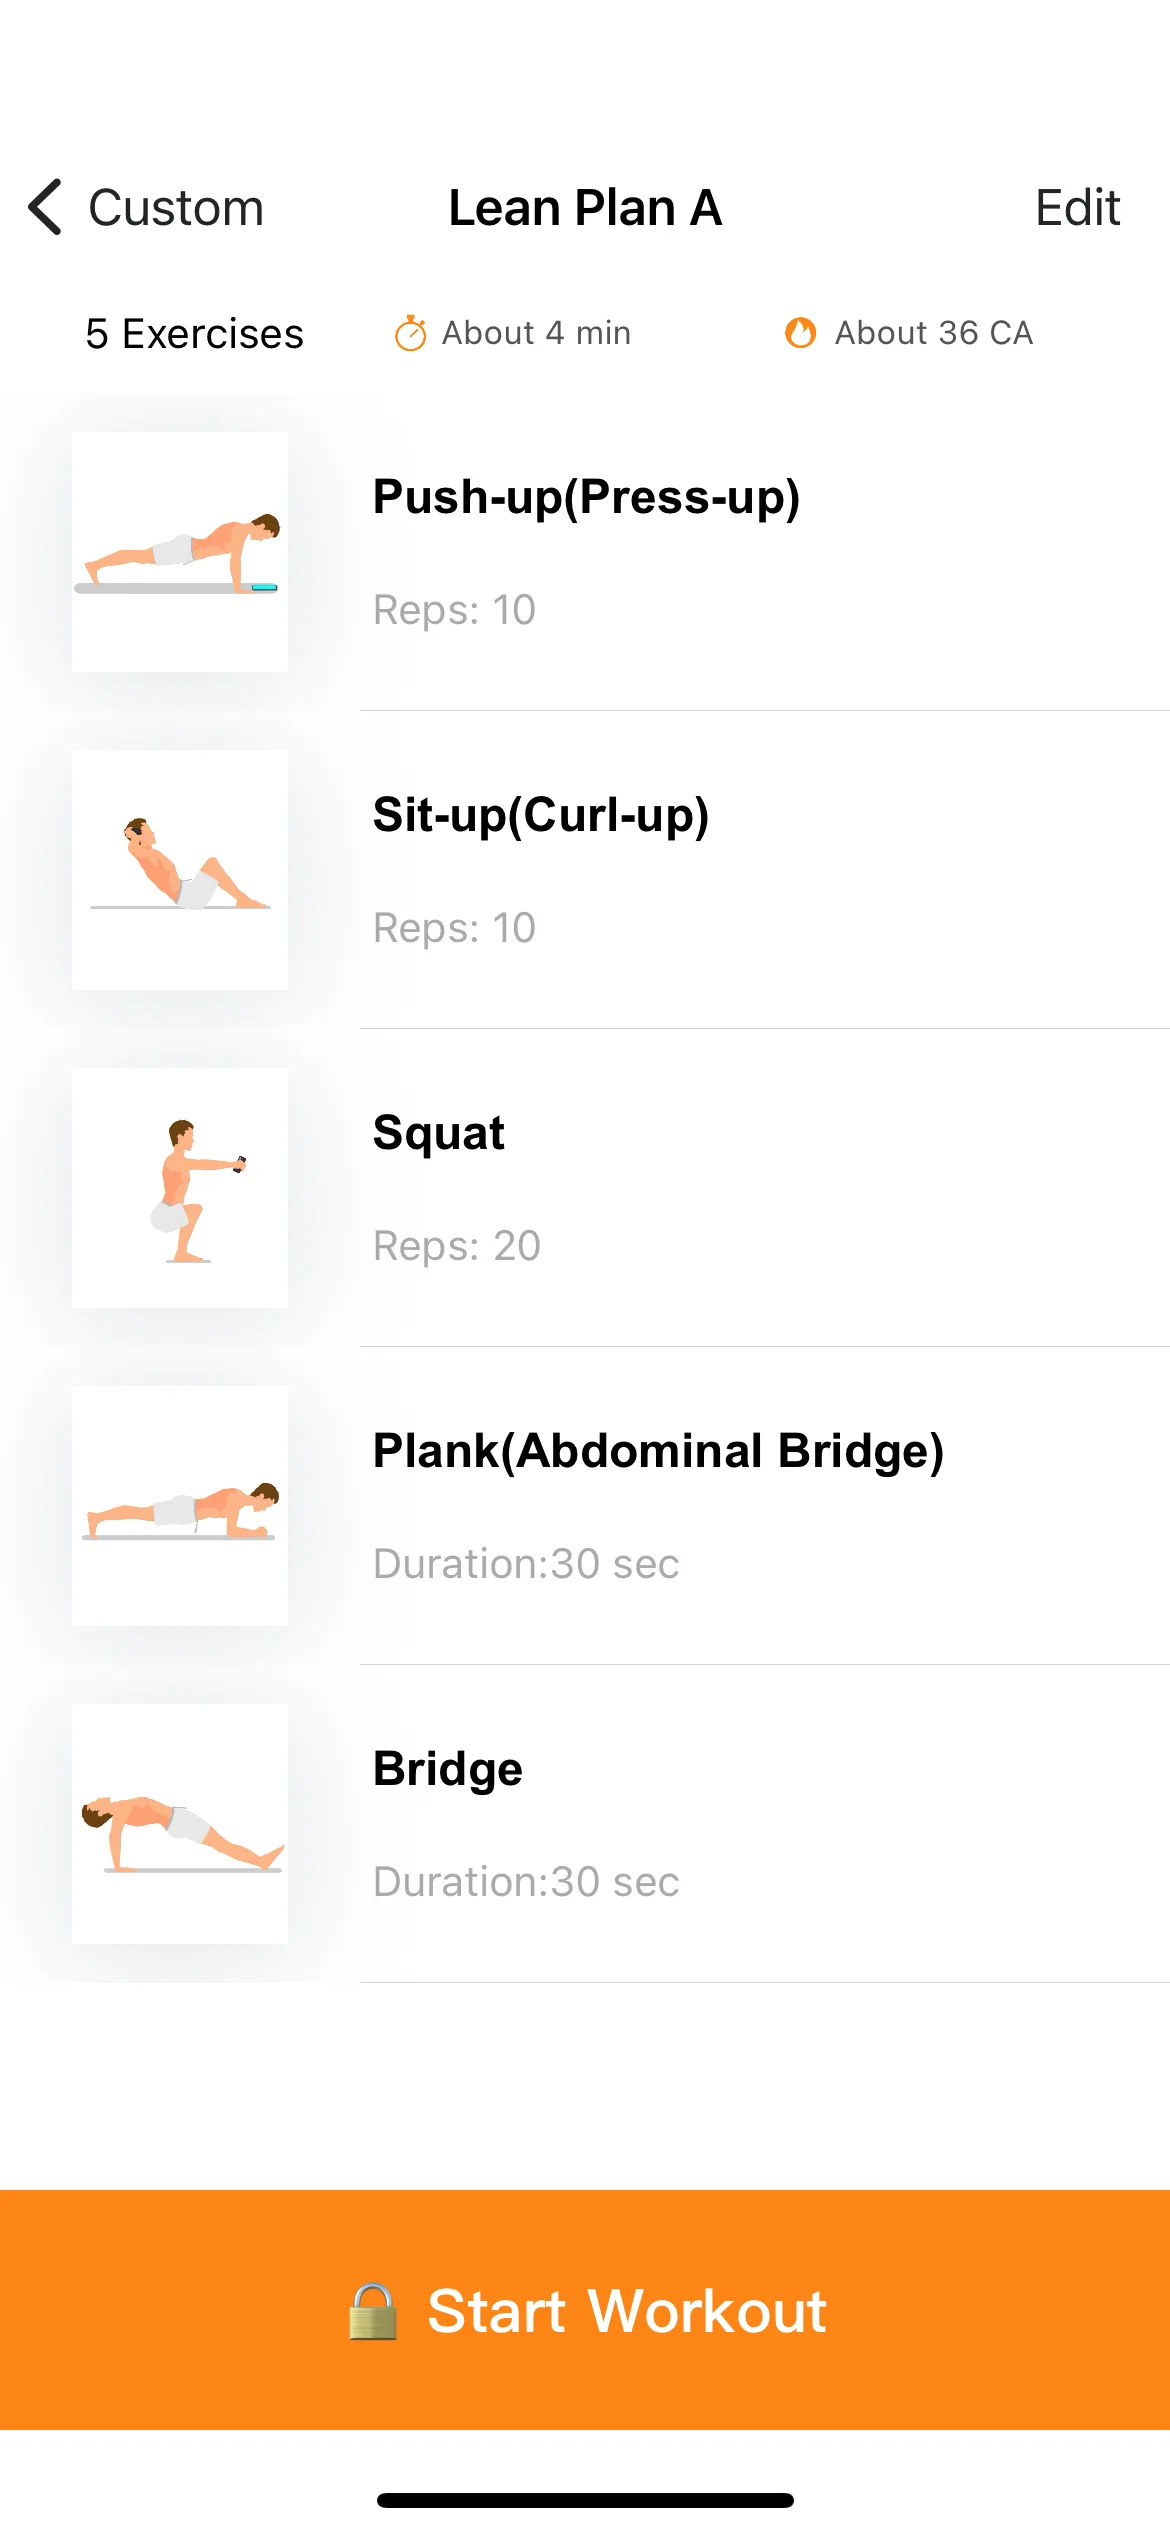Image resolution: width=1170 pixels, height=2532 pixels.
Task: Select the Push-up(Press-up) exercise title
Action: click(x=586, y=497)
